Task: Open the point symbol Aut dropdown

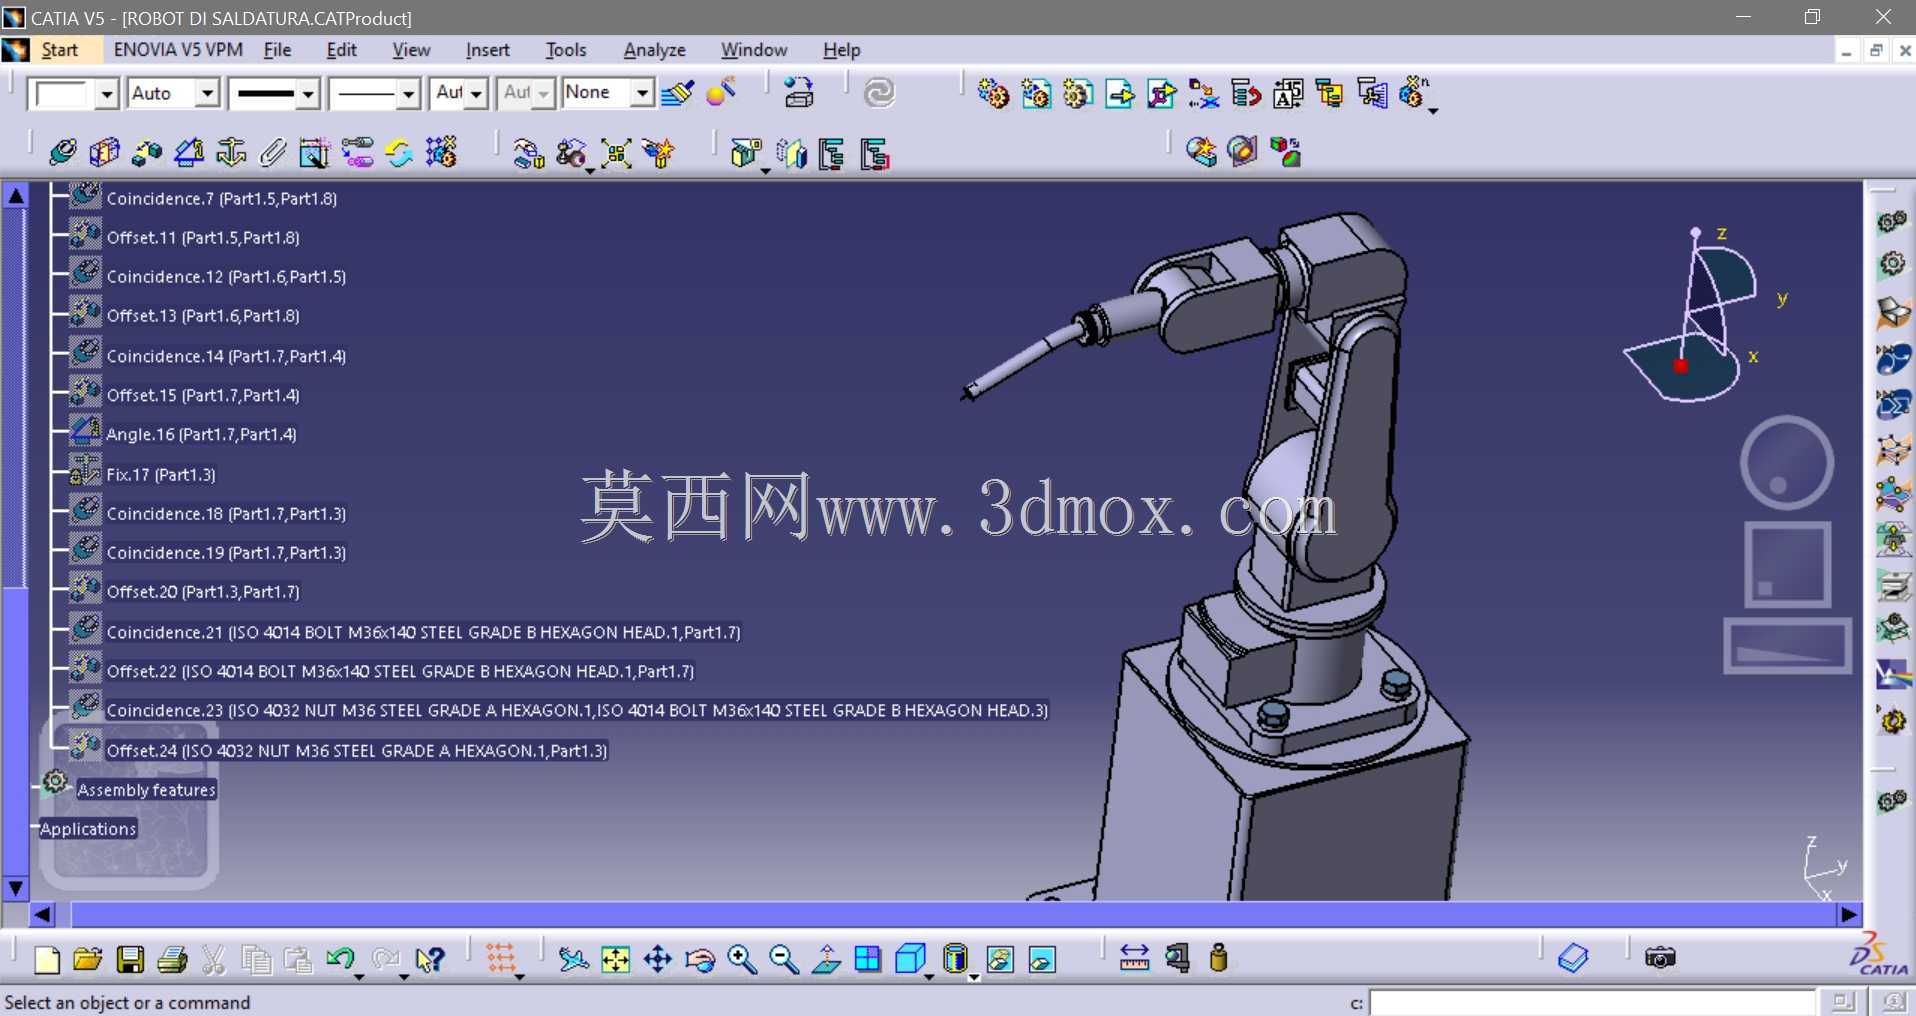Action: (x=476, y=94)
